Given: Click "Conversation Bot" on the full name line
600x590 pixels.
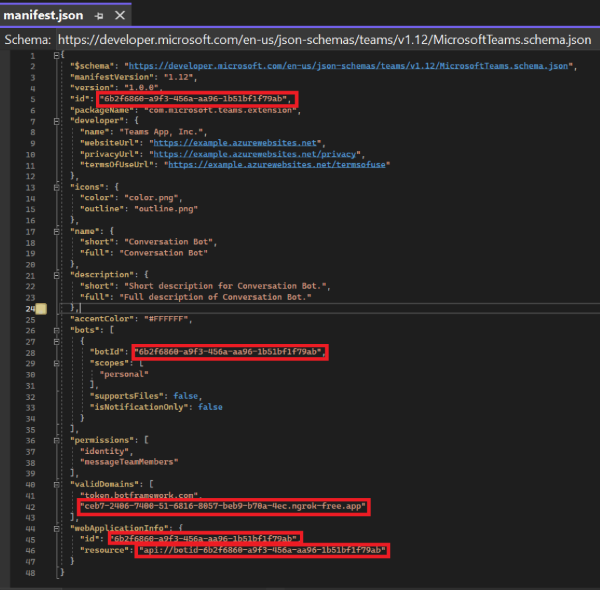Looking at the screenshot, I should coord(163,253).
